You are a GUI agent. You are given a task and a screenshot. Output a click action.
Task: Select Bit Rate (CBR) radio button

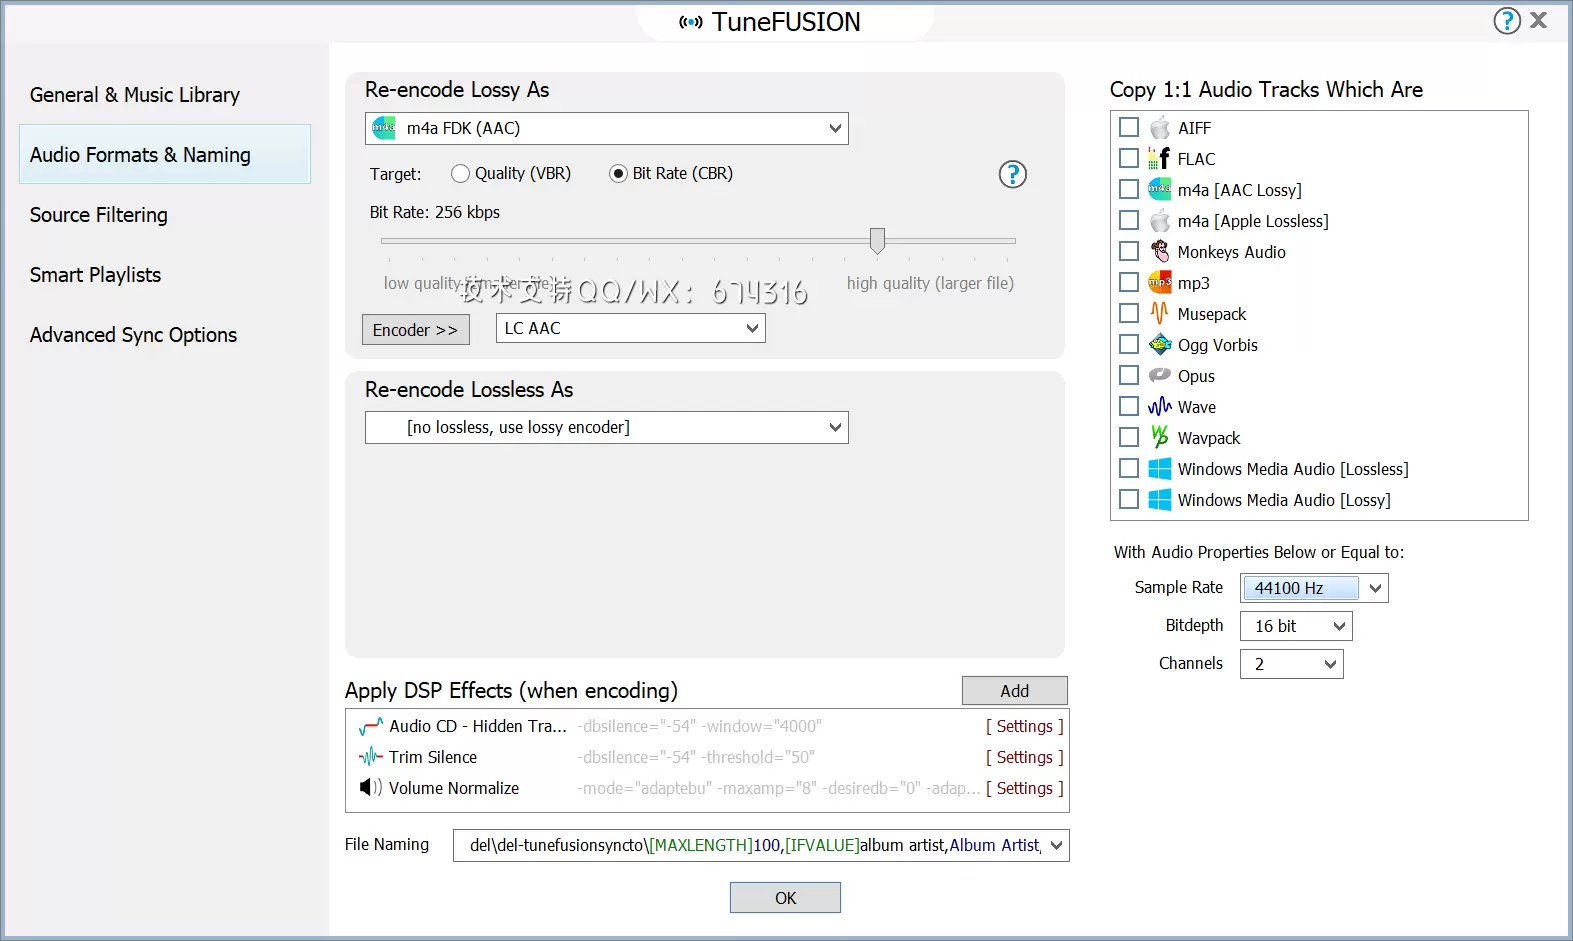click(x=618, y=174)
